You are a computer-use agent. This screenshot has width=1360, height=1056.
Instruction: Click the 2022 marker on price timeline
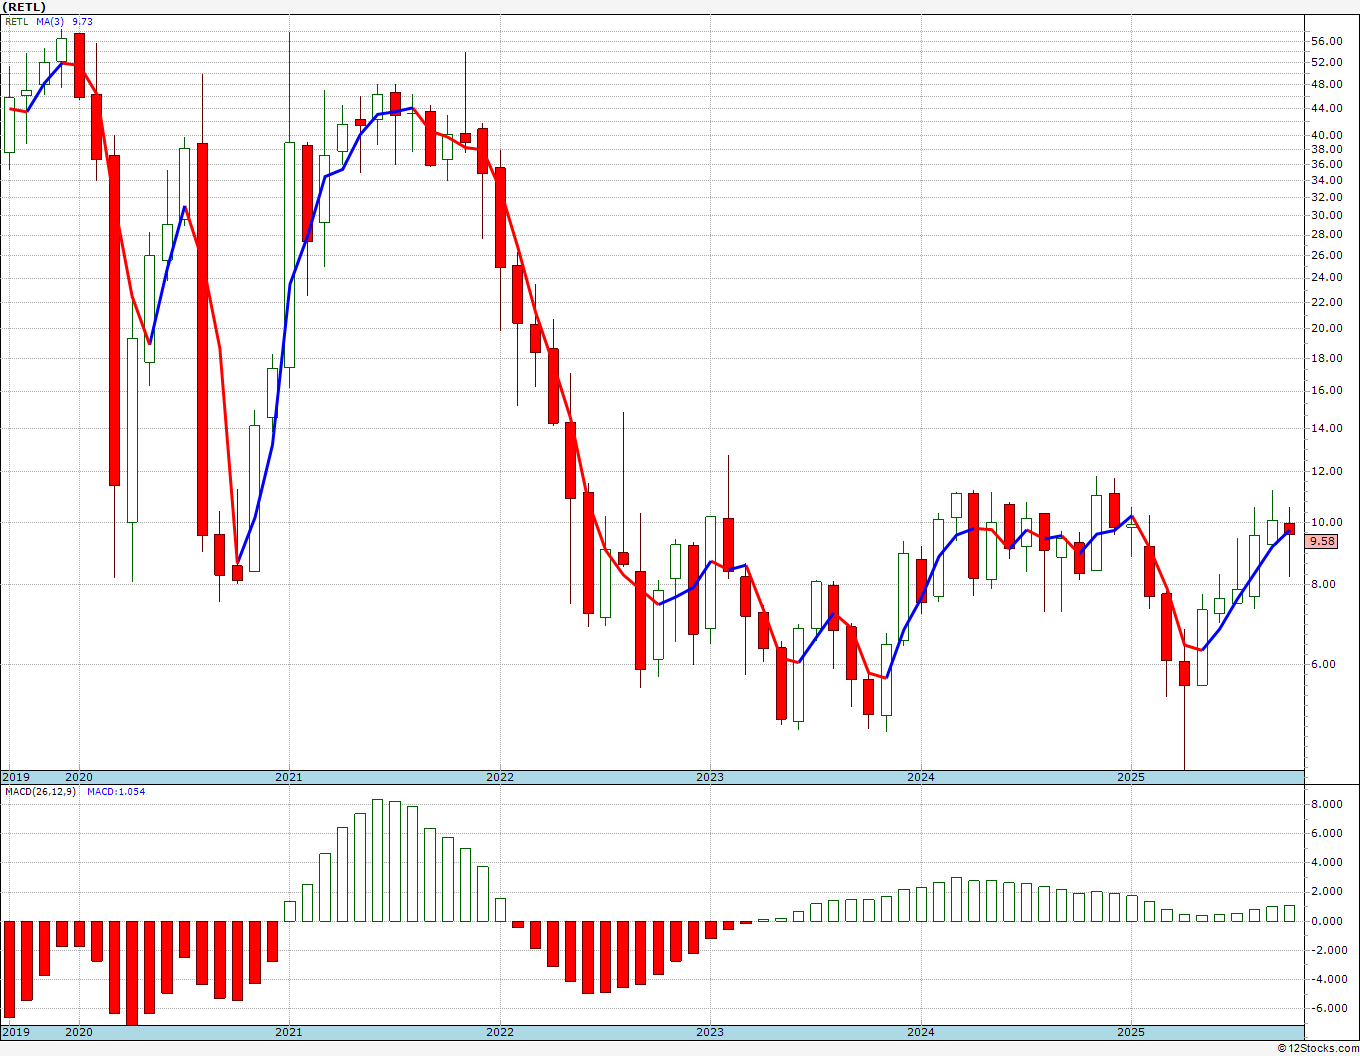[x=499, y=777]
